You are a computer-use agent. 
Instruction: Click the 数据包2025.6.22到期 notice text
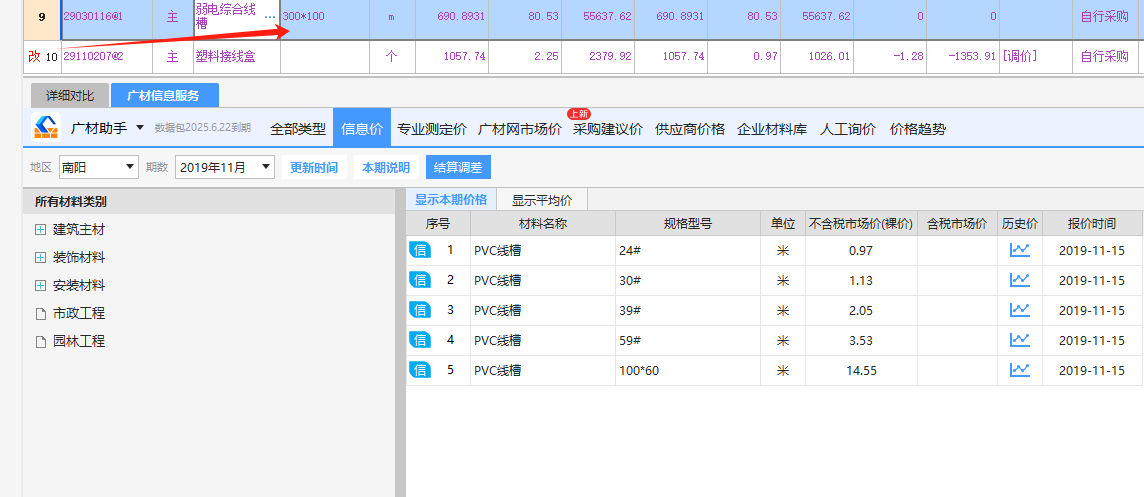(x=202, y=128)
